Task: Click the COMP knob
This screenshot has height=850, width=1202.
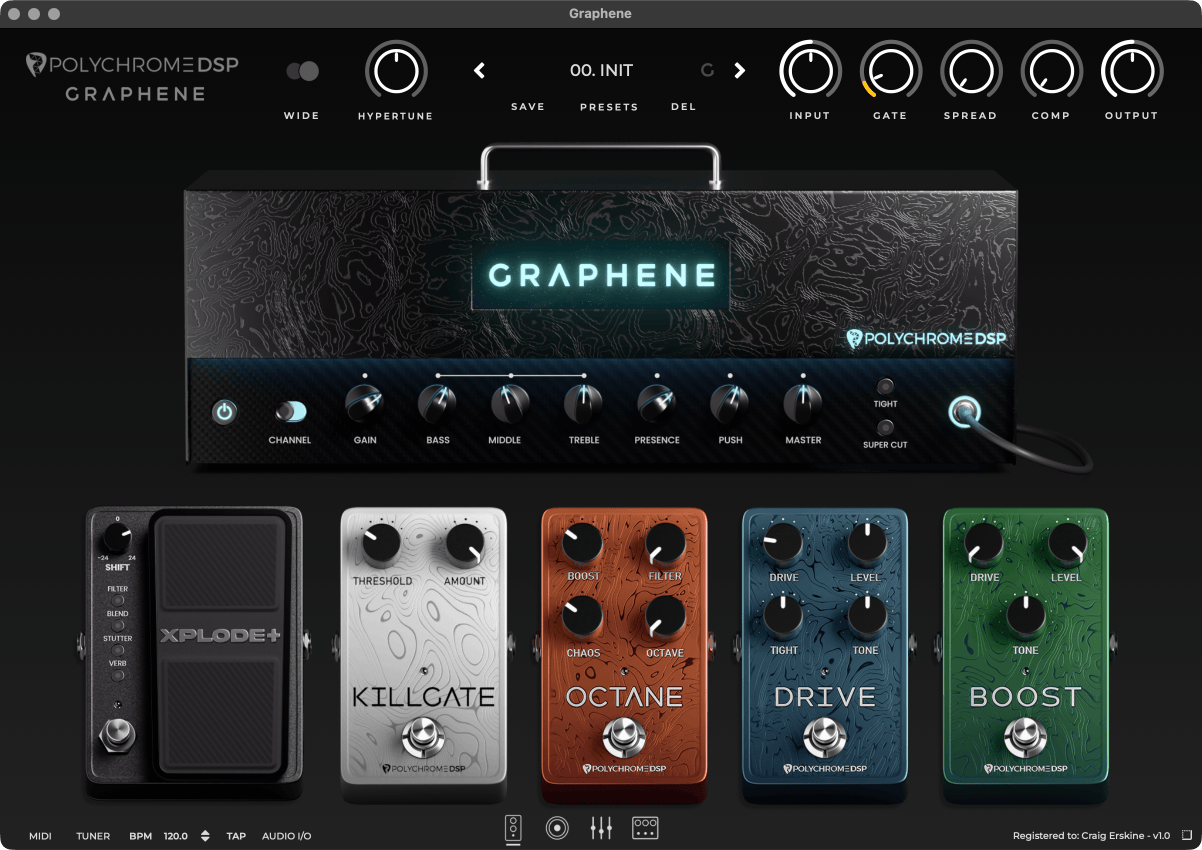Action: click(x=1051, y=70)
